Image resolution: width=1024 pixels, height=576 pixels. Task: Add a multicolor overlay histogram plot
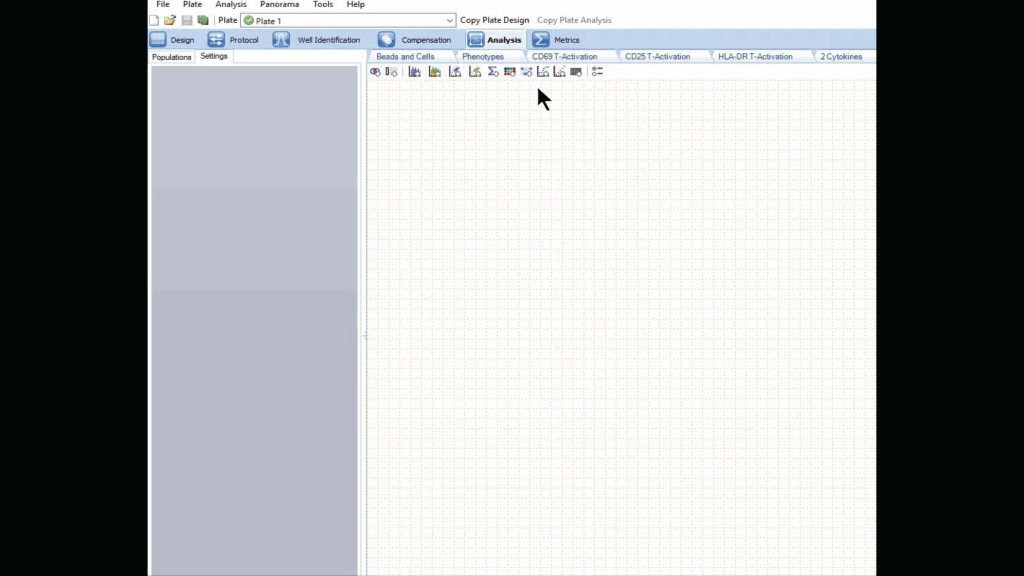[434, 72]
